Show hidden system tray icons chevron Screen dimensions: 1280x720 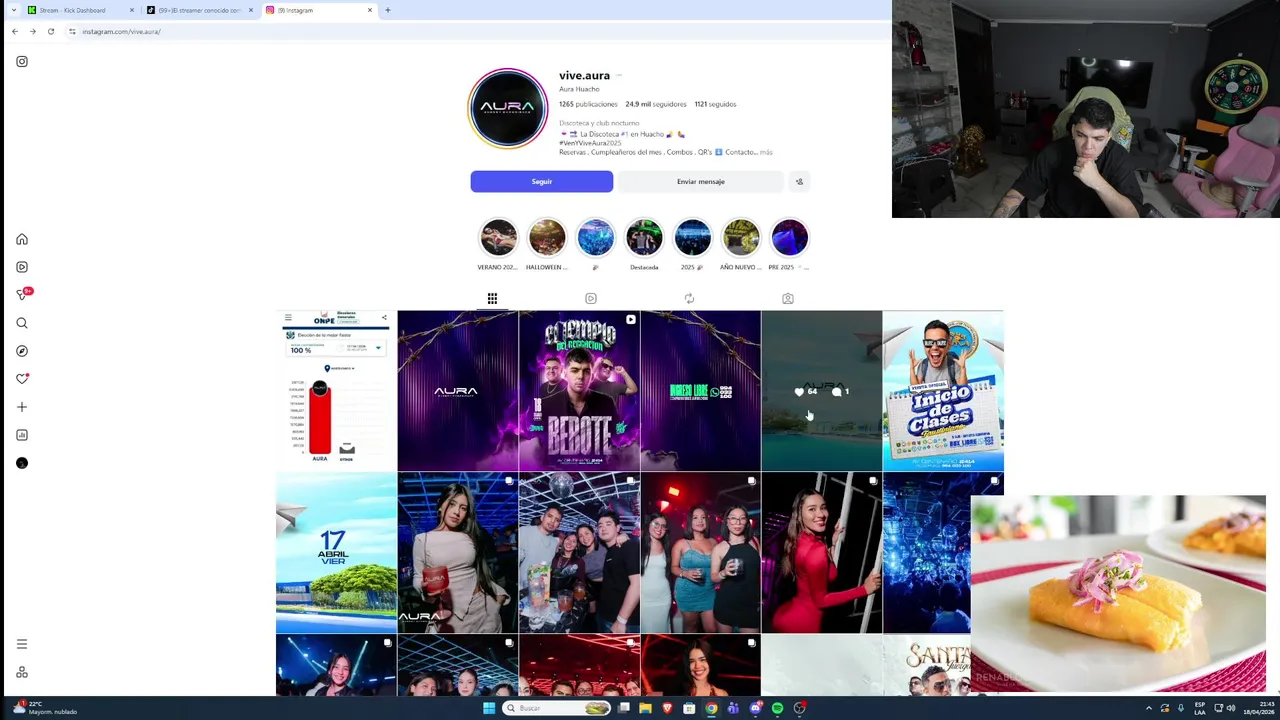1148,708
